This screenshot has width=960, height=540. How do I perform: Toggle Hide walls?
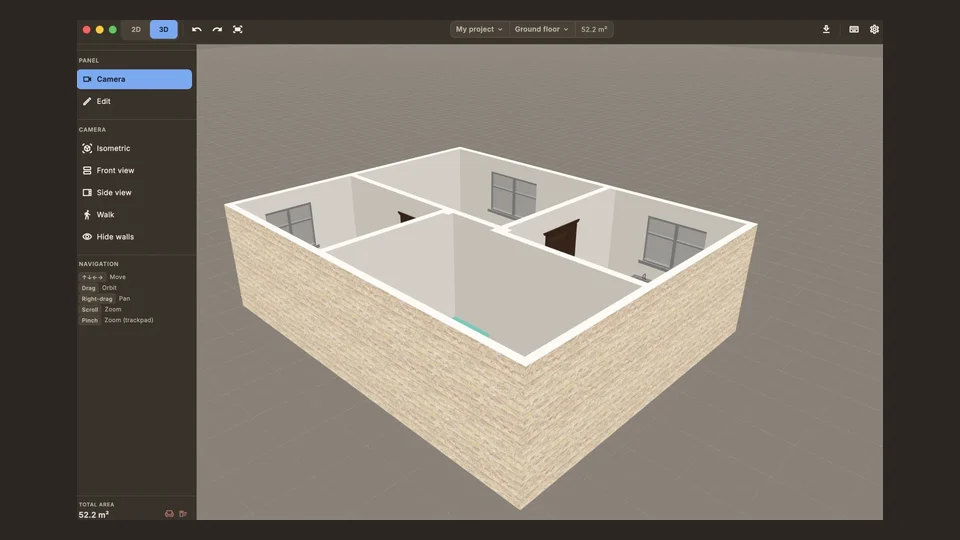pyautogui.click(x=135, y=236)
